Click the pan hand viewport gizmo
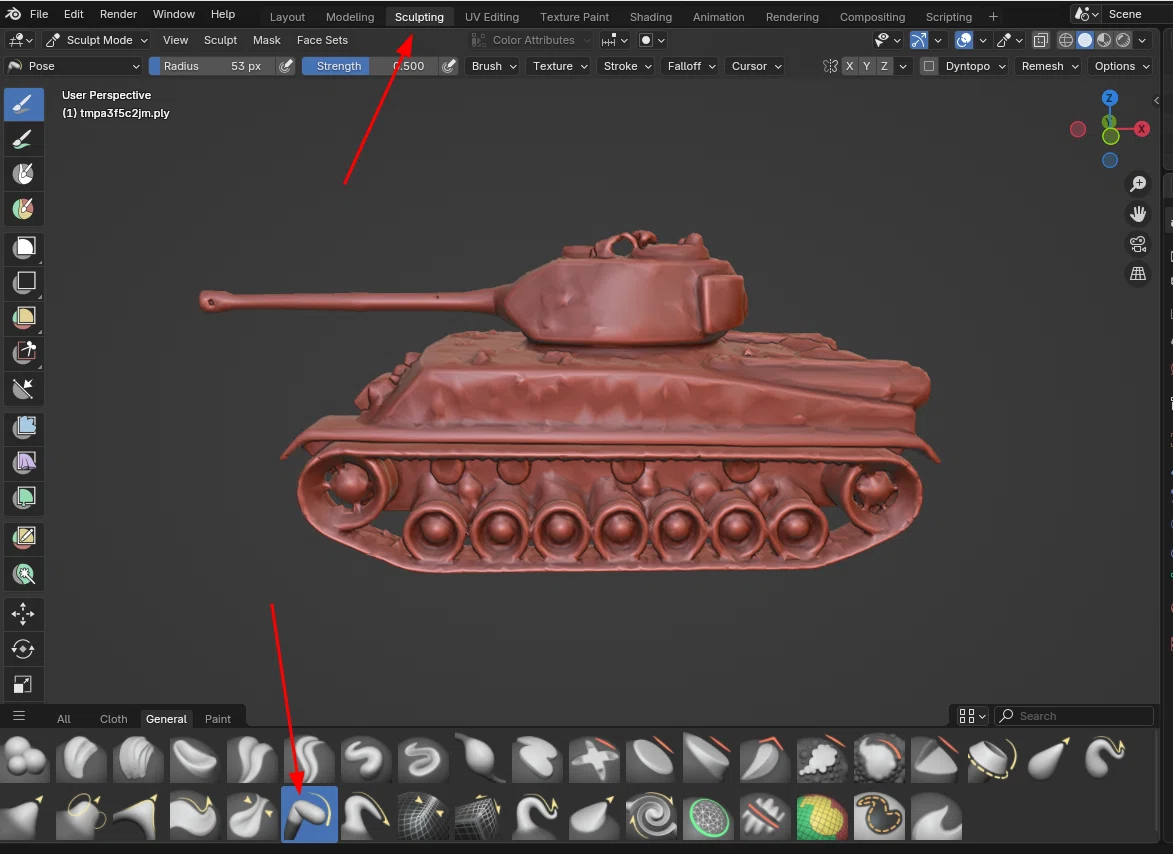The image size is (1173, 854). (1138, 214)
